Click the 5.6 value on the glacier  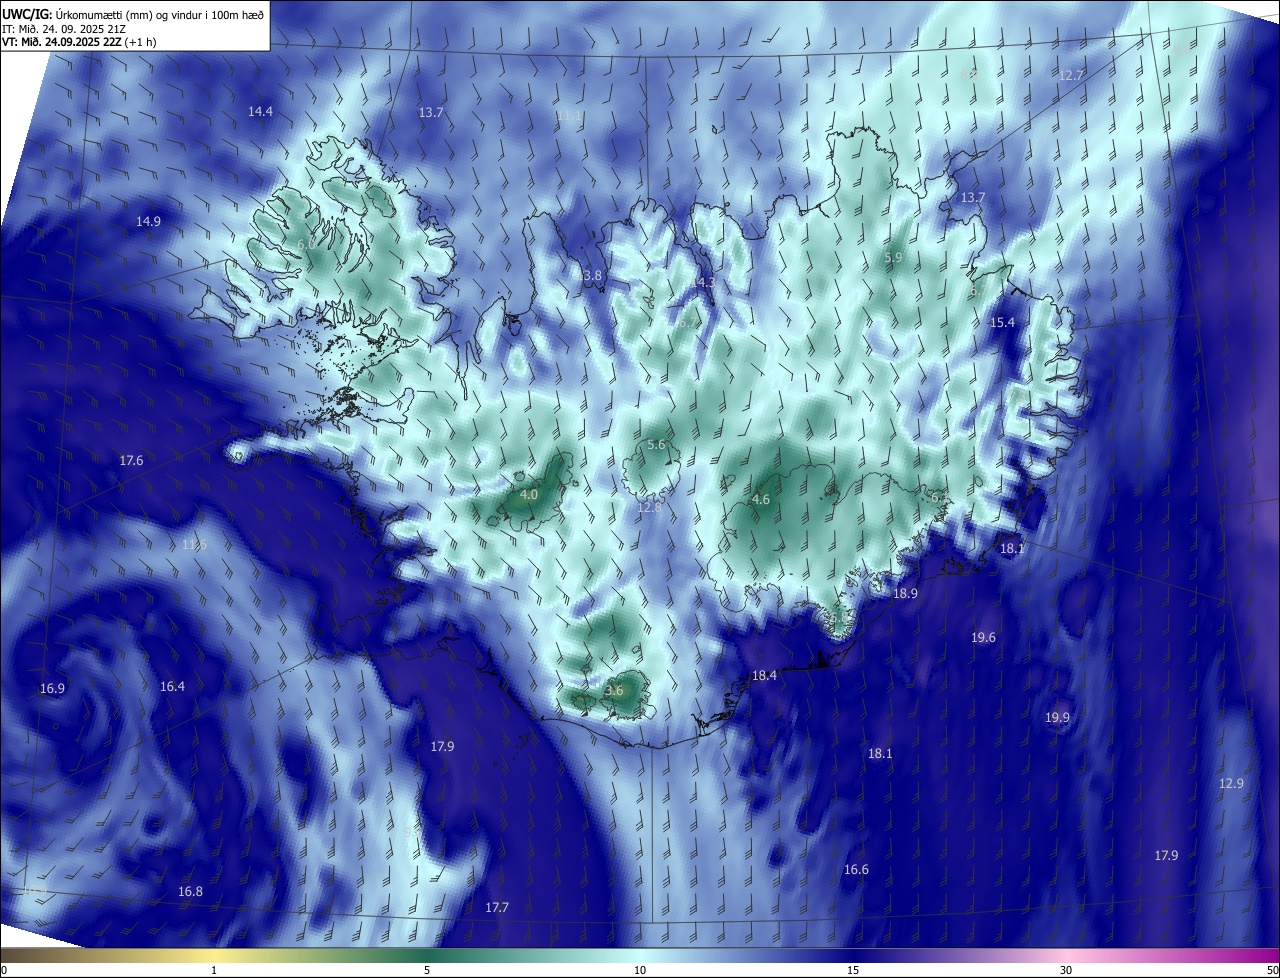click(656, 445)
